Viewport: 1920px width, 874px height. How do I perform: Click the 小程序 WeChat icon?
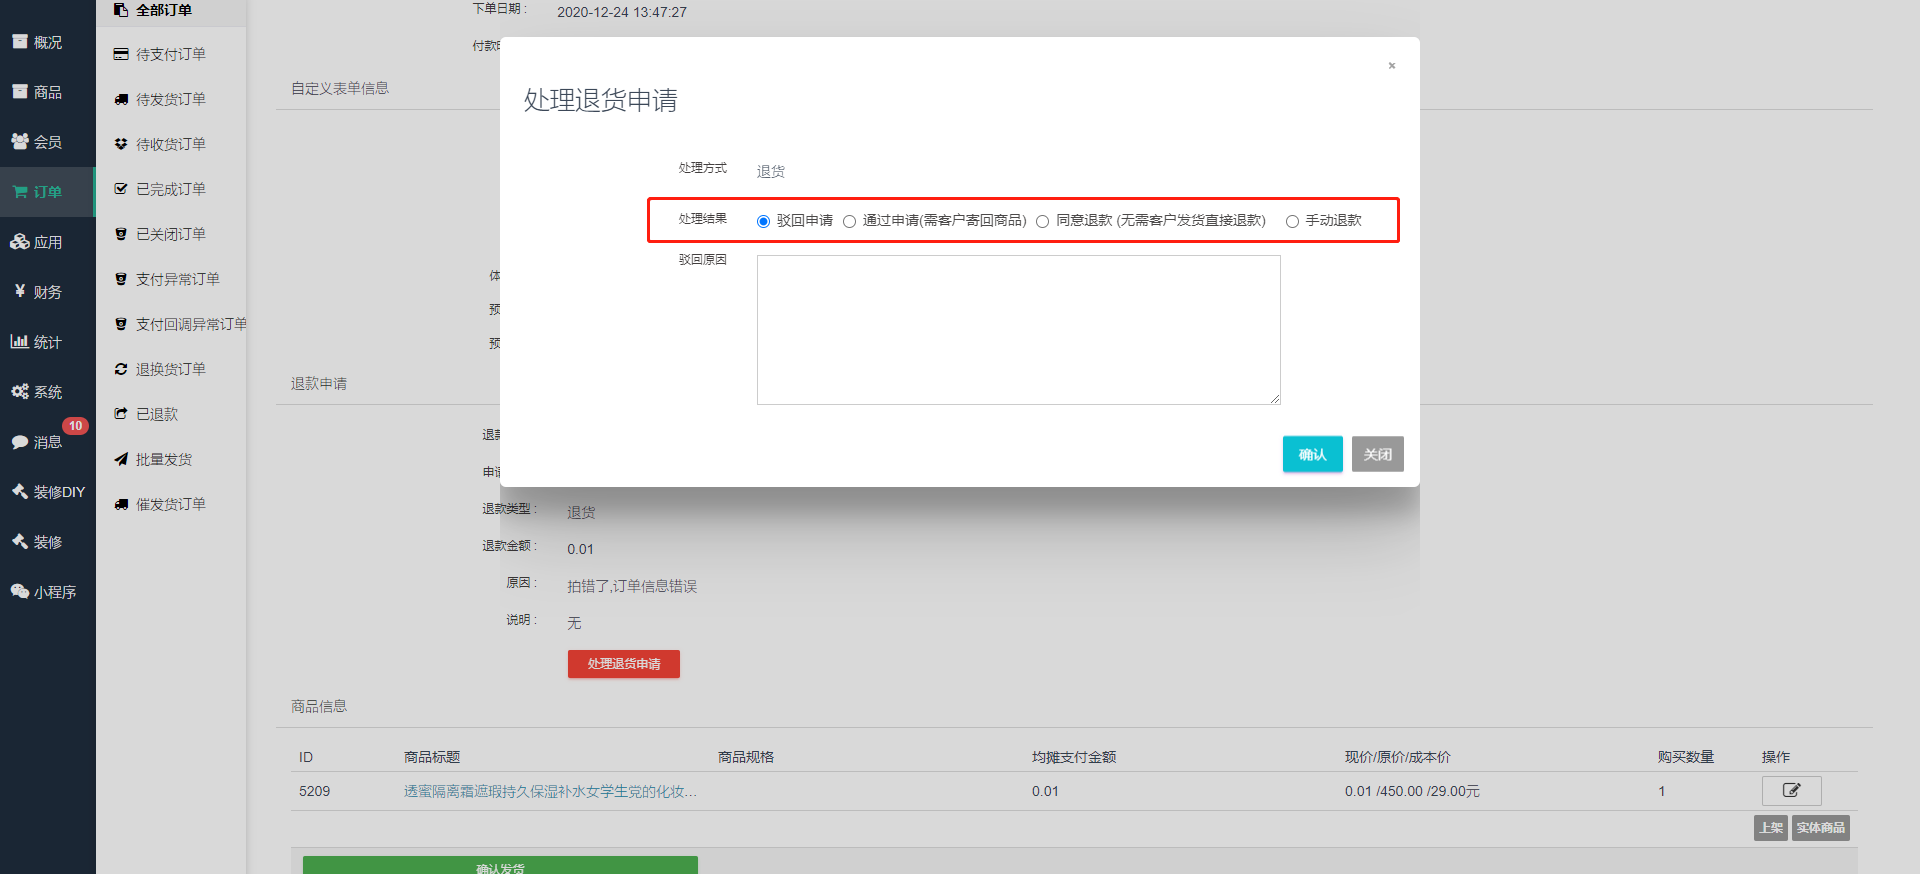coord(20,591)
